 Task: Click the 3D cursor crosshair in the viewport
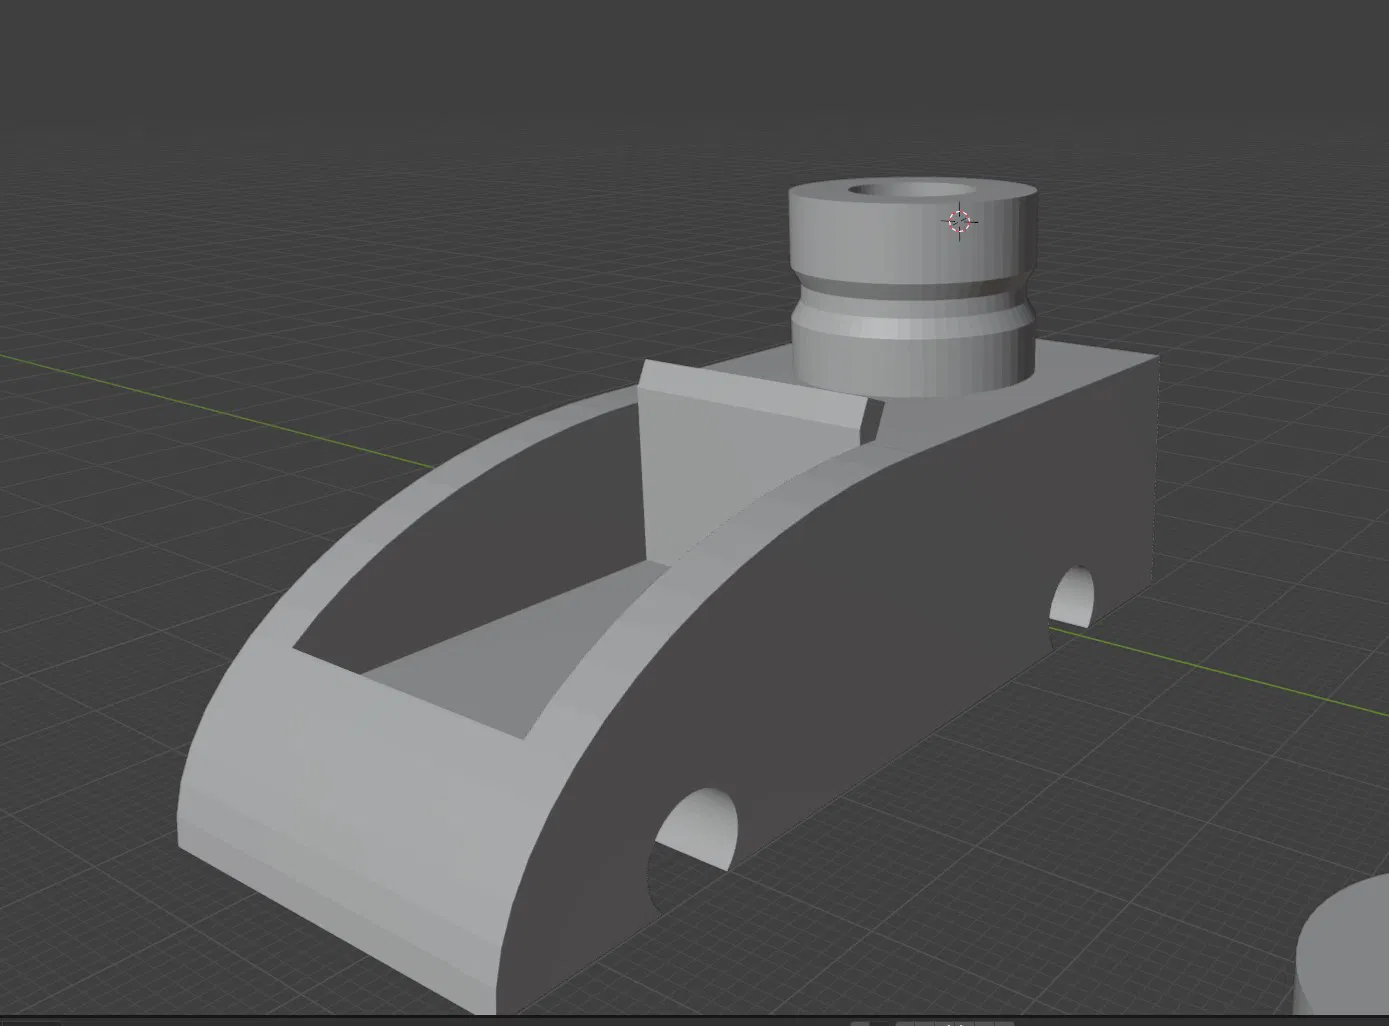pos(960,221)
